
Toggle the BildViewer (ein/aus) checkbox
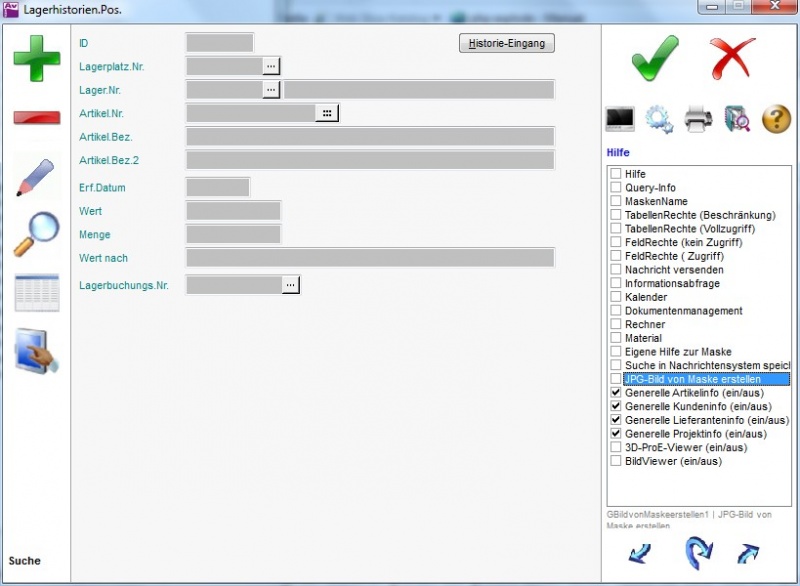(616, 461)
